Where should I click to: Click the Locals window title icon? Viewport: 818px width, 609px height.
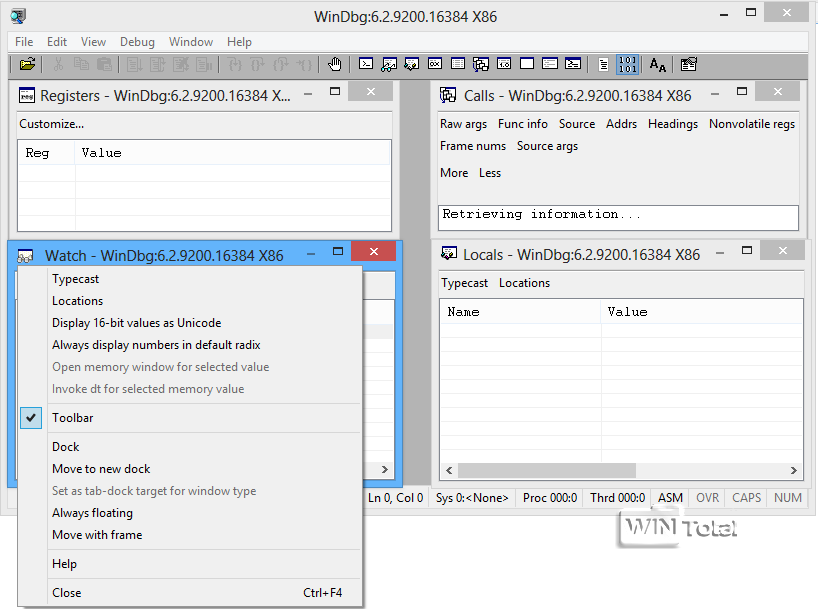[449, 253]
